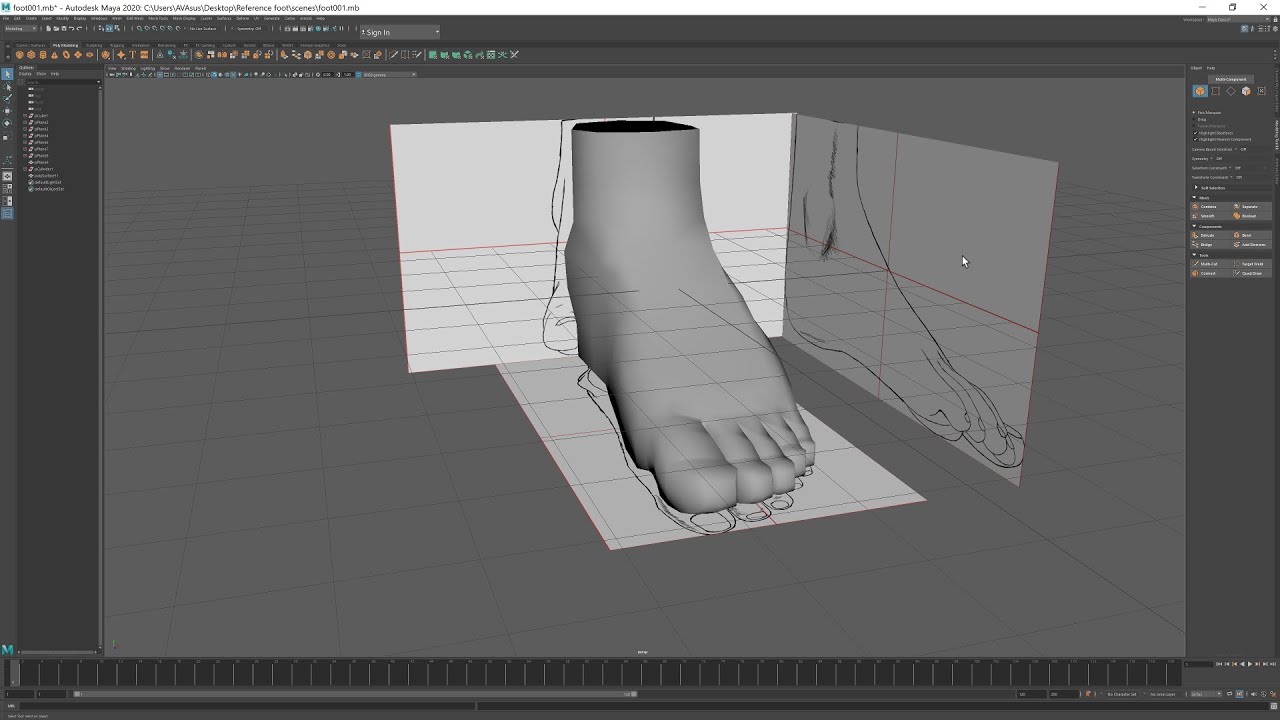1280x720 pixels.
Task: Switch to single-pane layout icon
Action: pos(7,175)
